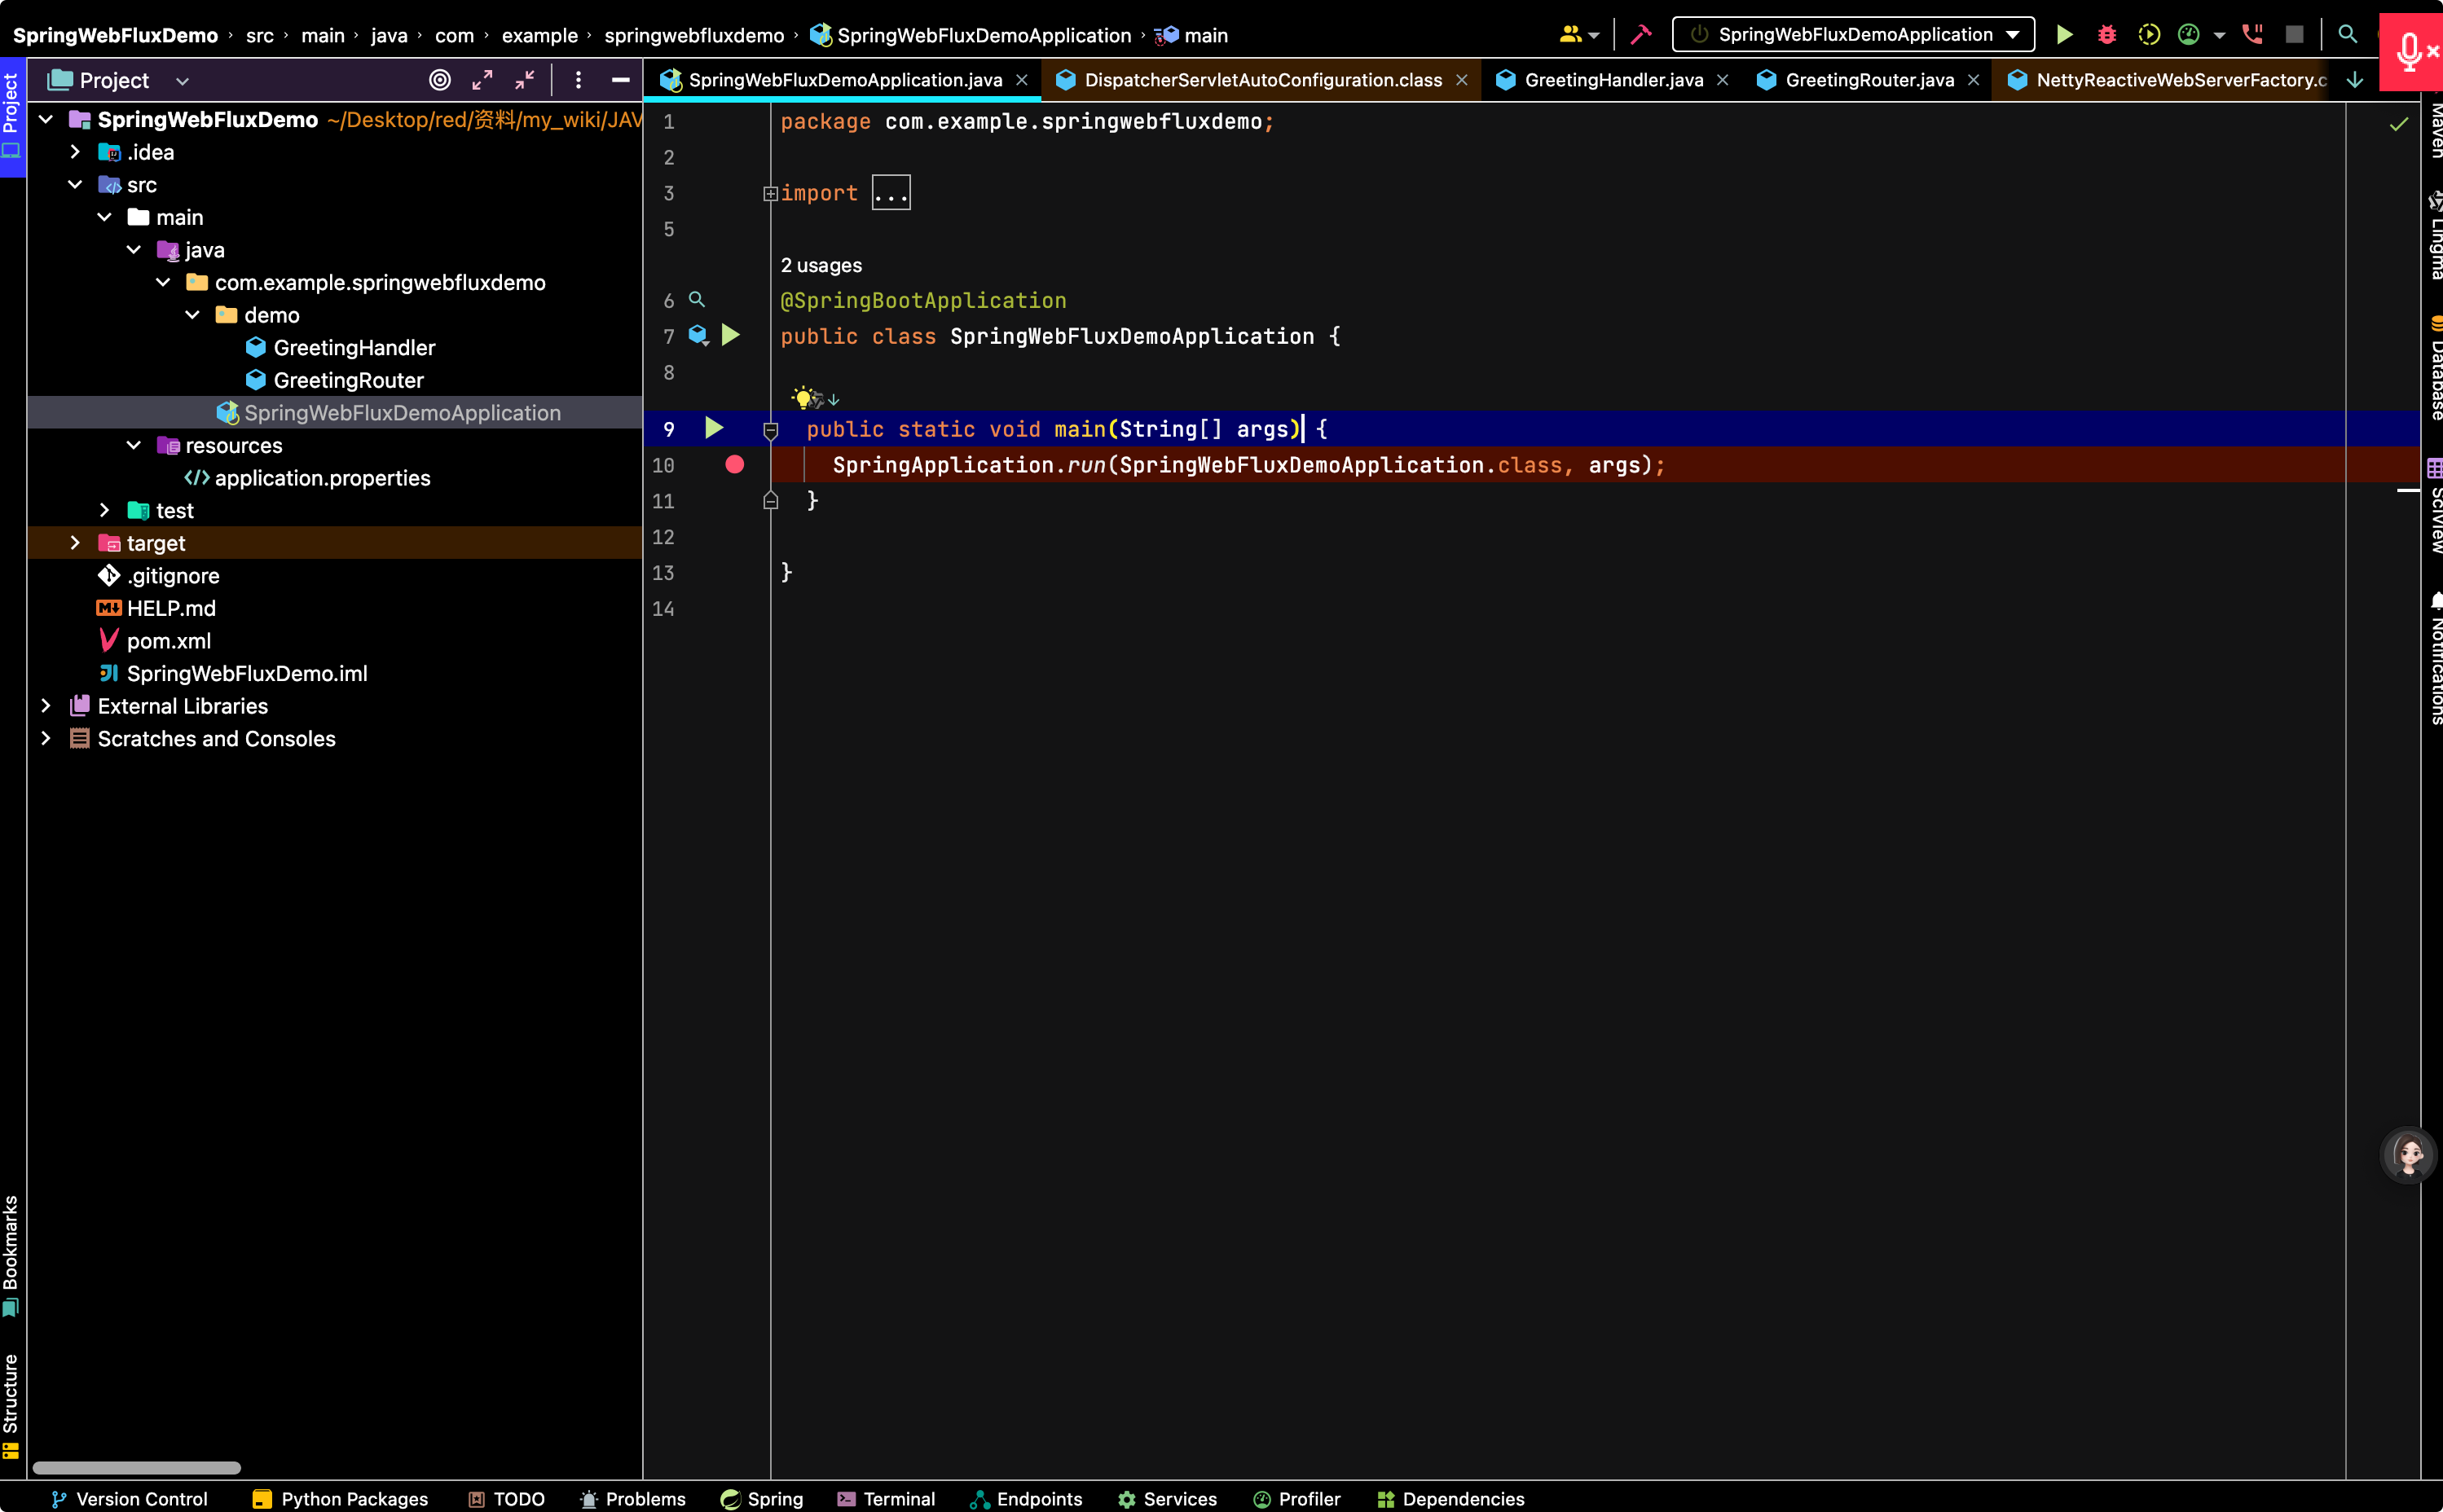Switch to the GreetingHandler.java tab
This screenshot has width=2443, height=1512.
coord(1613,80)
